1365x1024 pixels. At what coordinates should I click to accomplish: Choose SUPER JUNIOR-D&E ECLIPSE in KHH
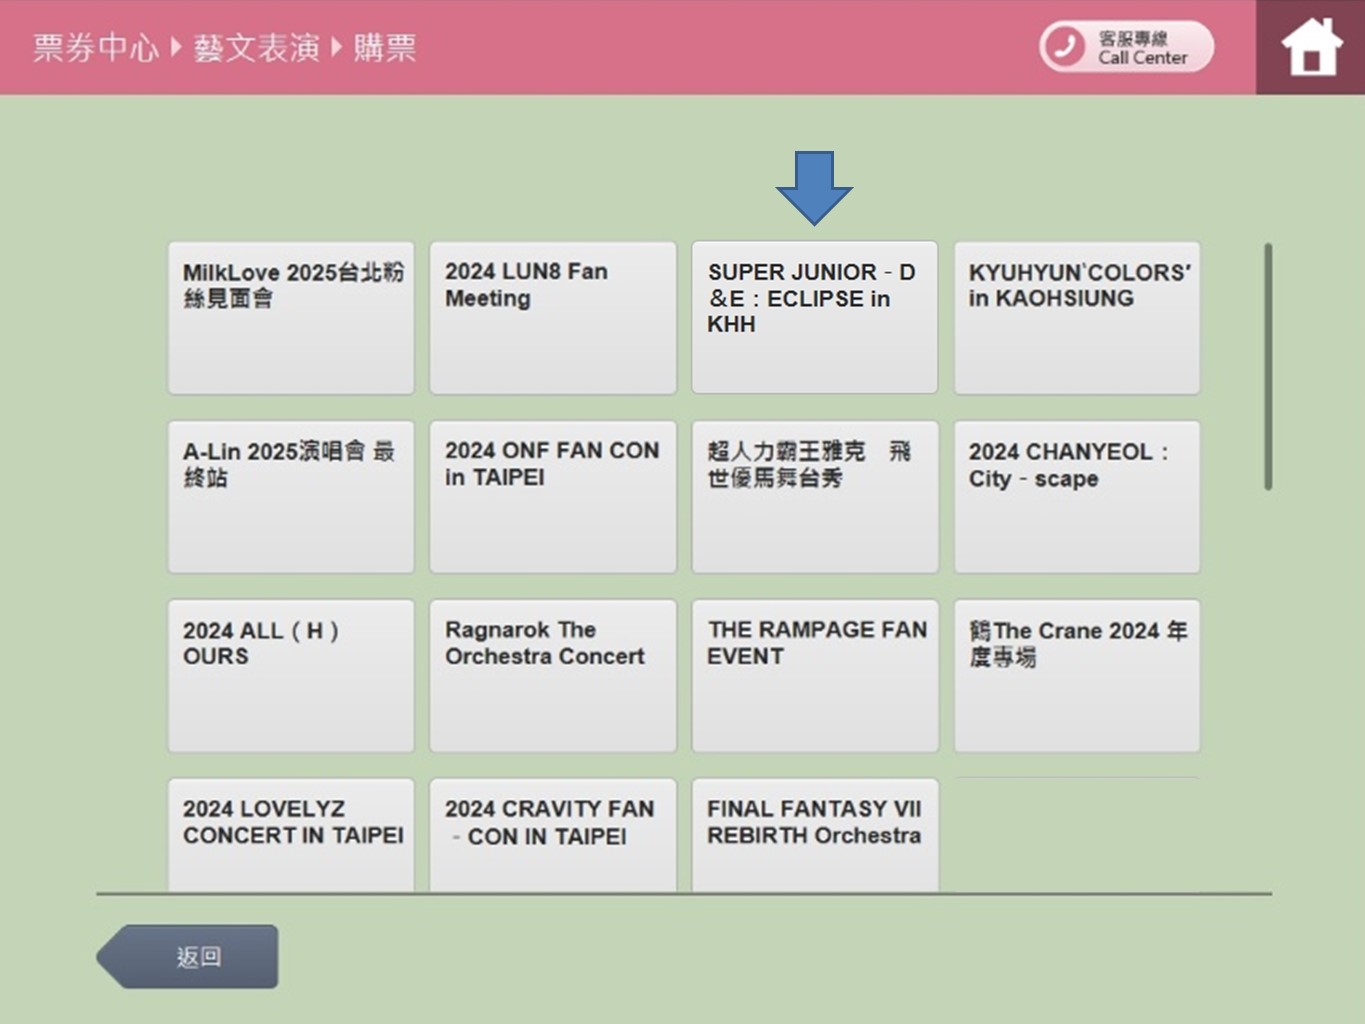(815, 318)
